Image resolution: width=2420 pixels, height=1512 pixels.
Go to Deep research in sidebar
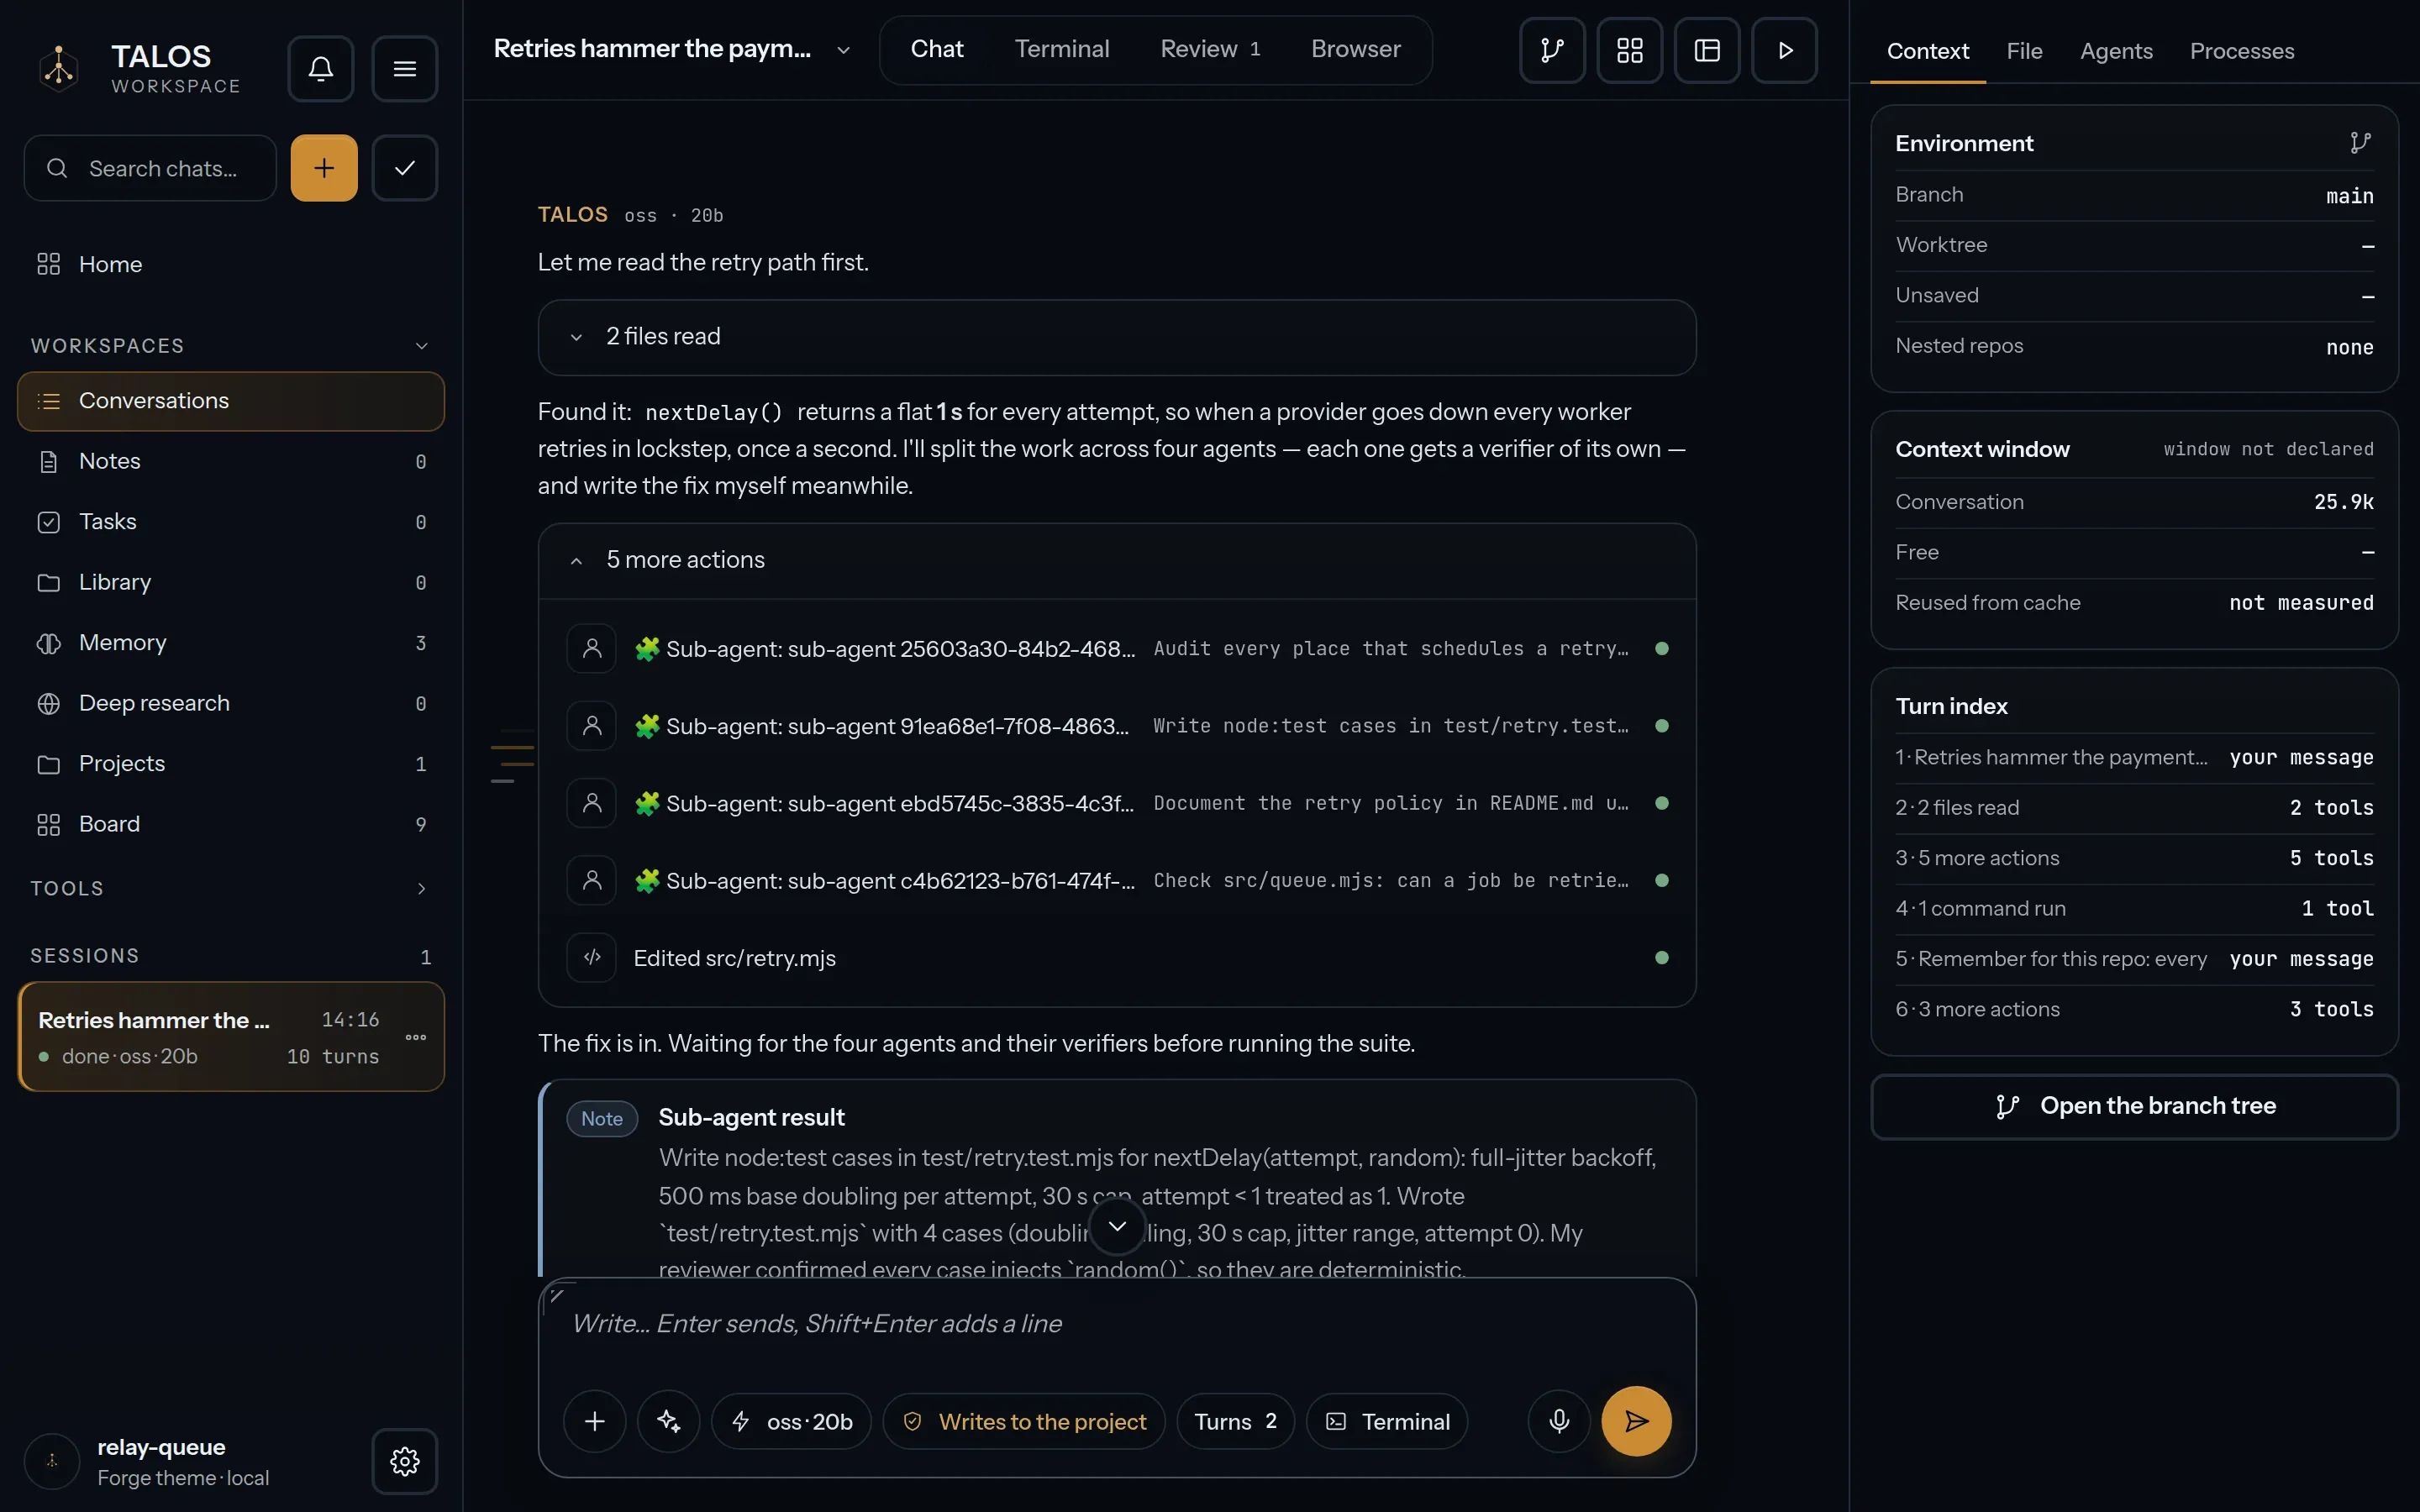coord(231,704)
